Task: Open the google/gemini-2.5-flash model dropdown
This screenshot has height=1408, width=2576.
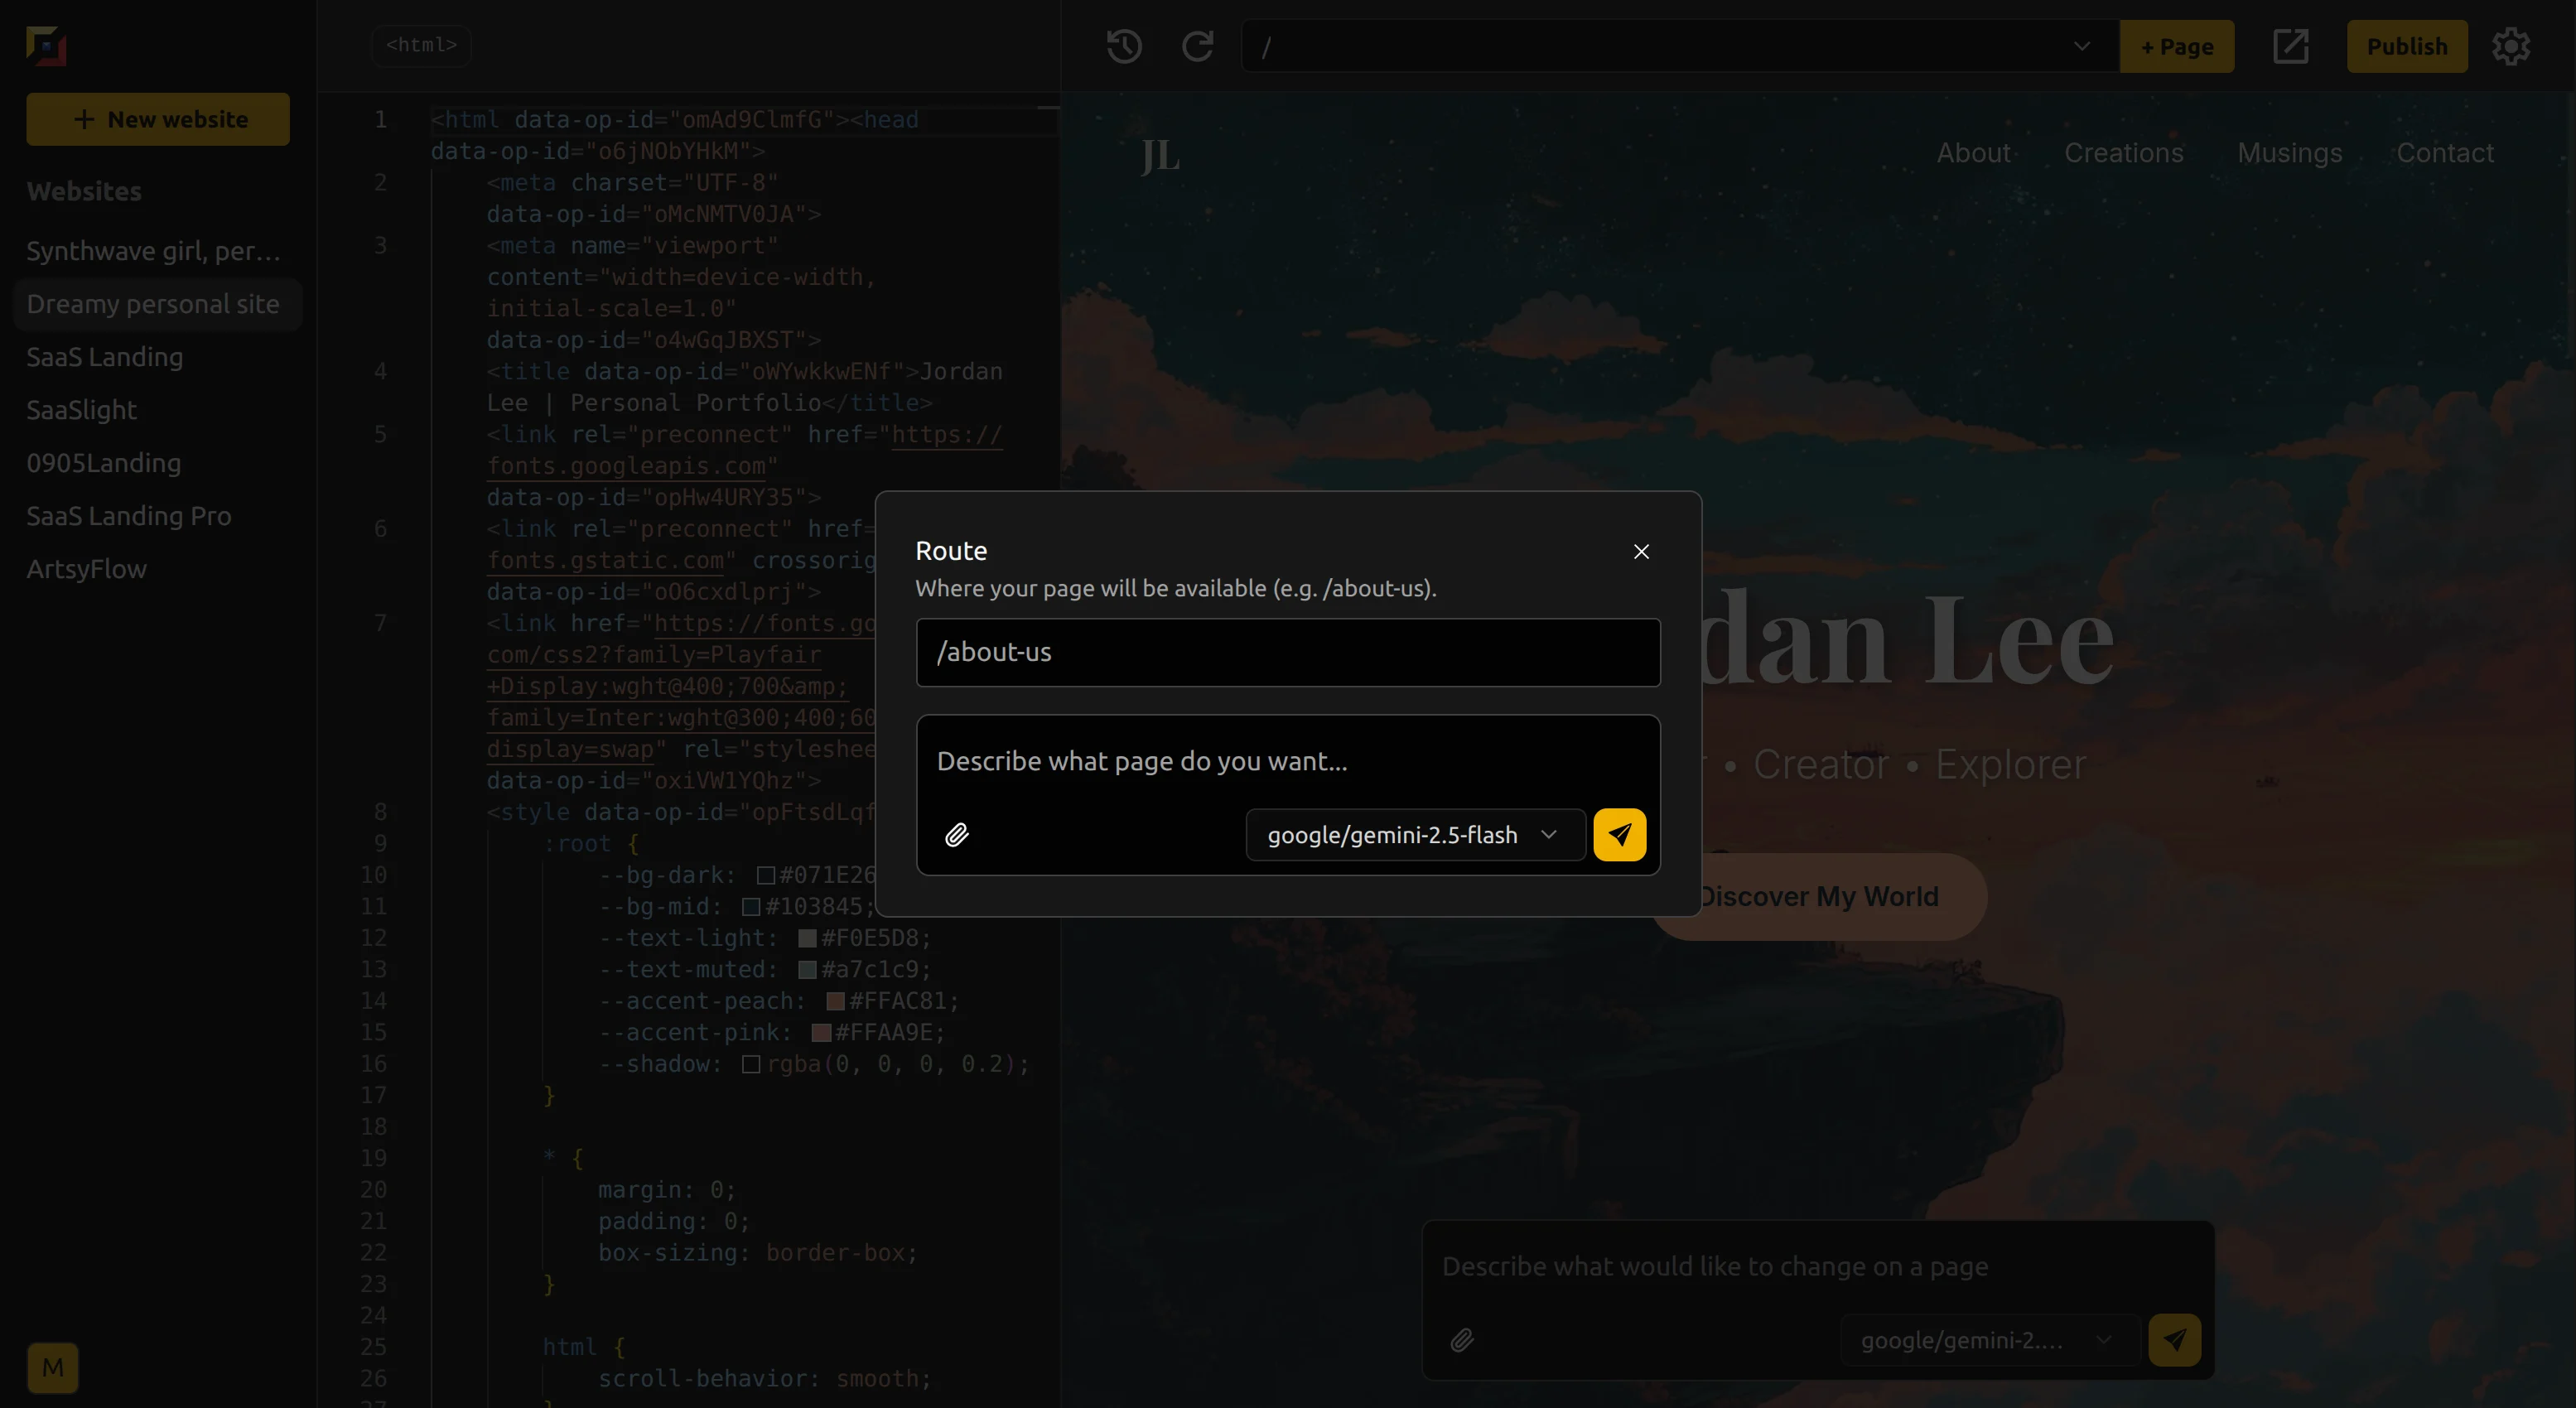Action: tap(1414, 834)
